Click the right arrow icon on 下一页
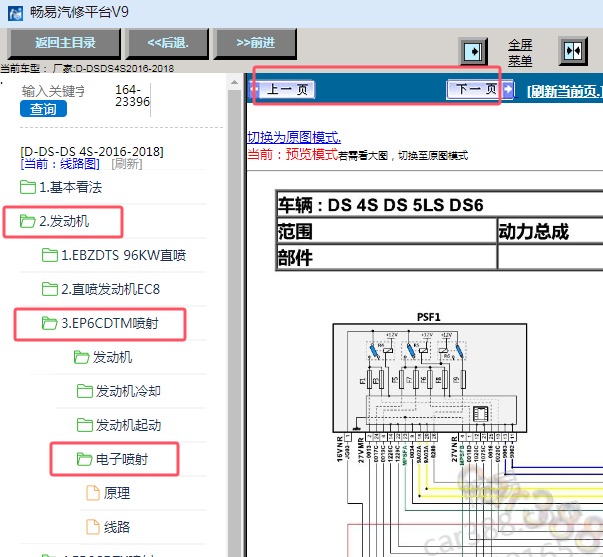The image size is (603, 557). coord(508,90)
